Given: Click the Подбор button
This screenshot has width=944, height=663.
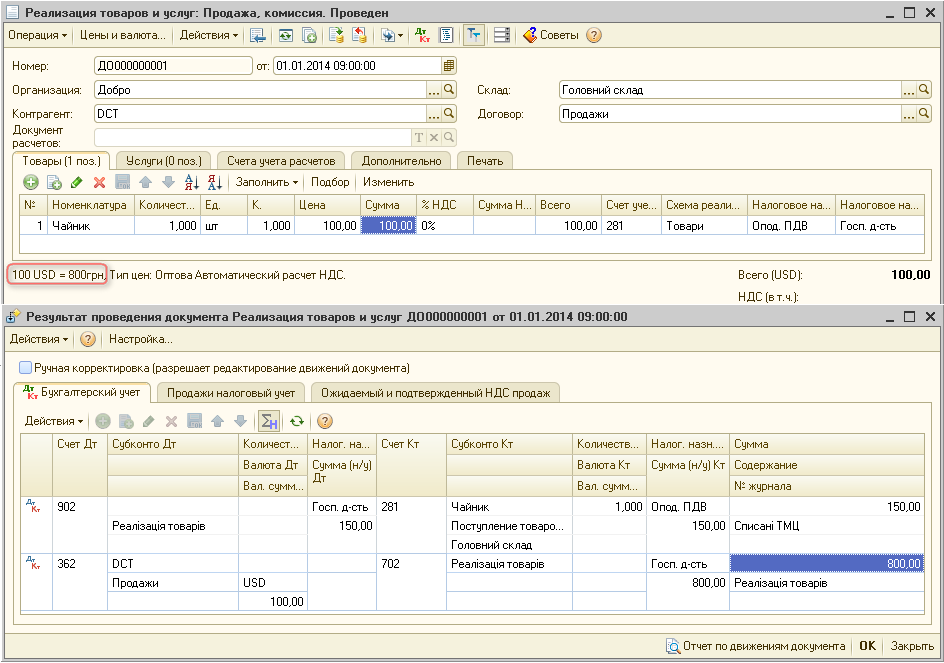Looking at the screenshot, I should pyautogui.click(x=330, y=182).
